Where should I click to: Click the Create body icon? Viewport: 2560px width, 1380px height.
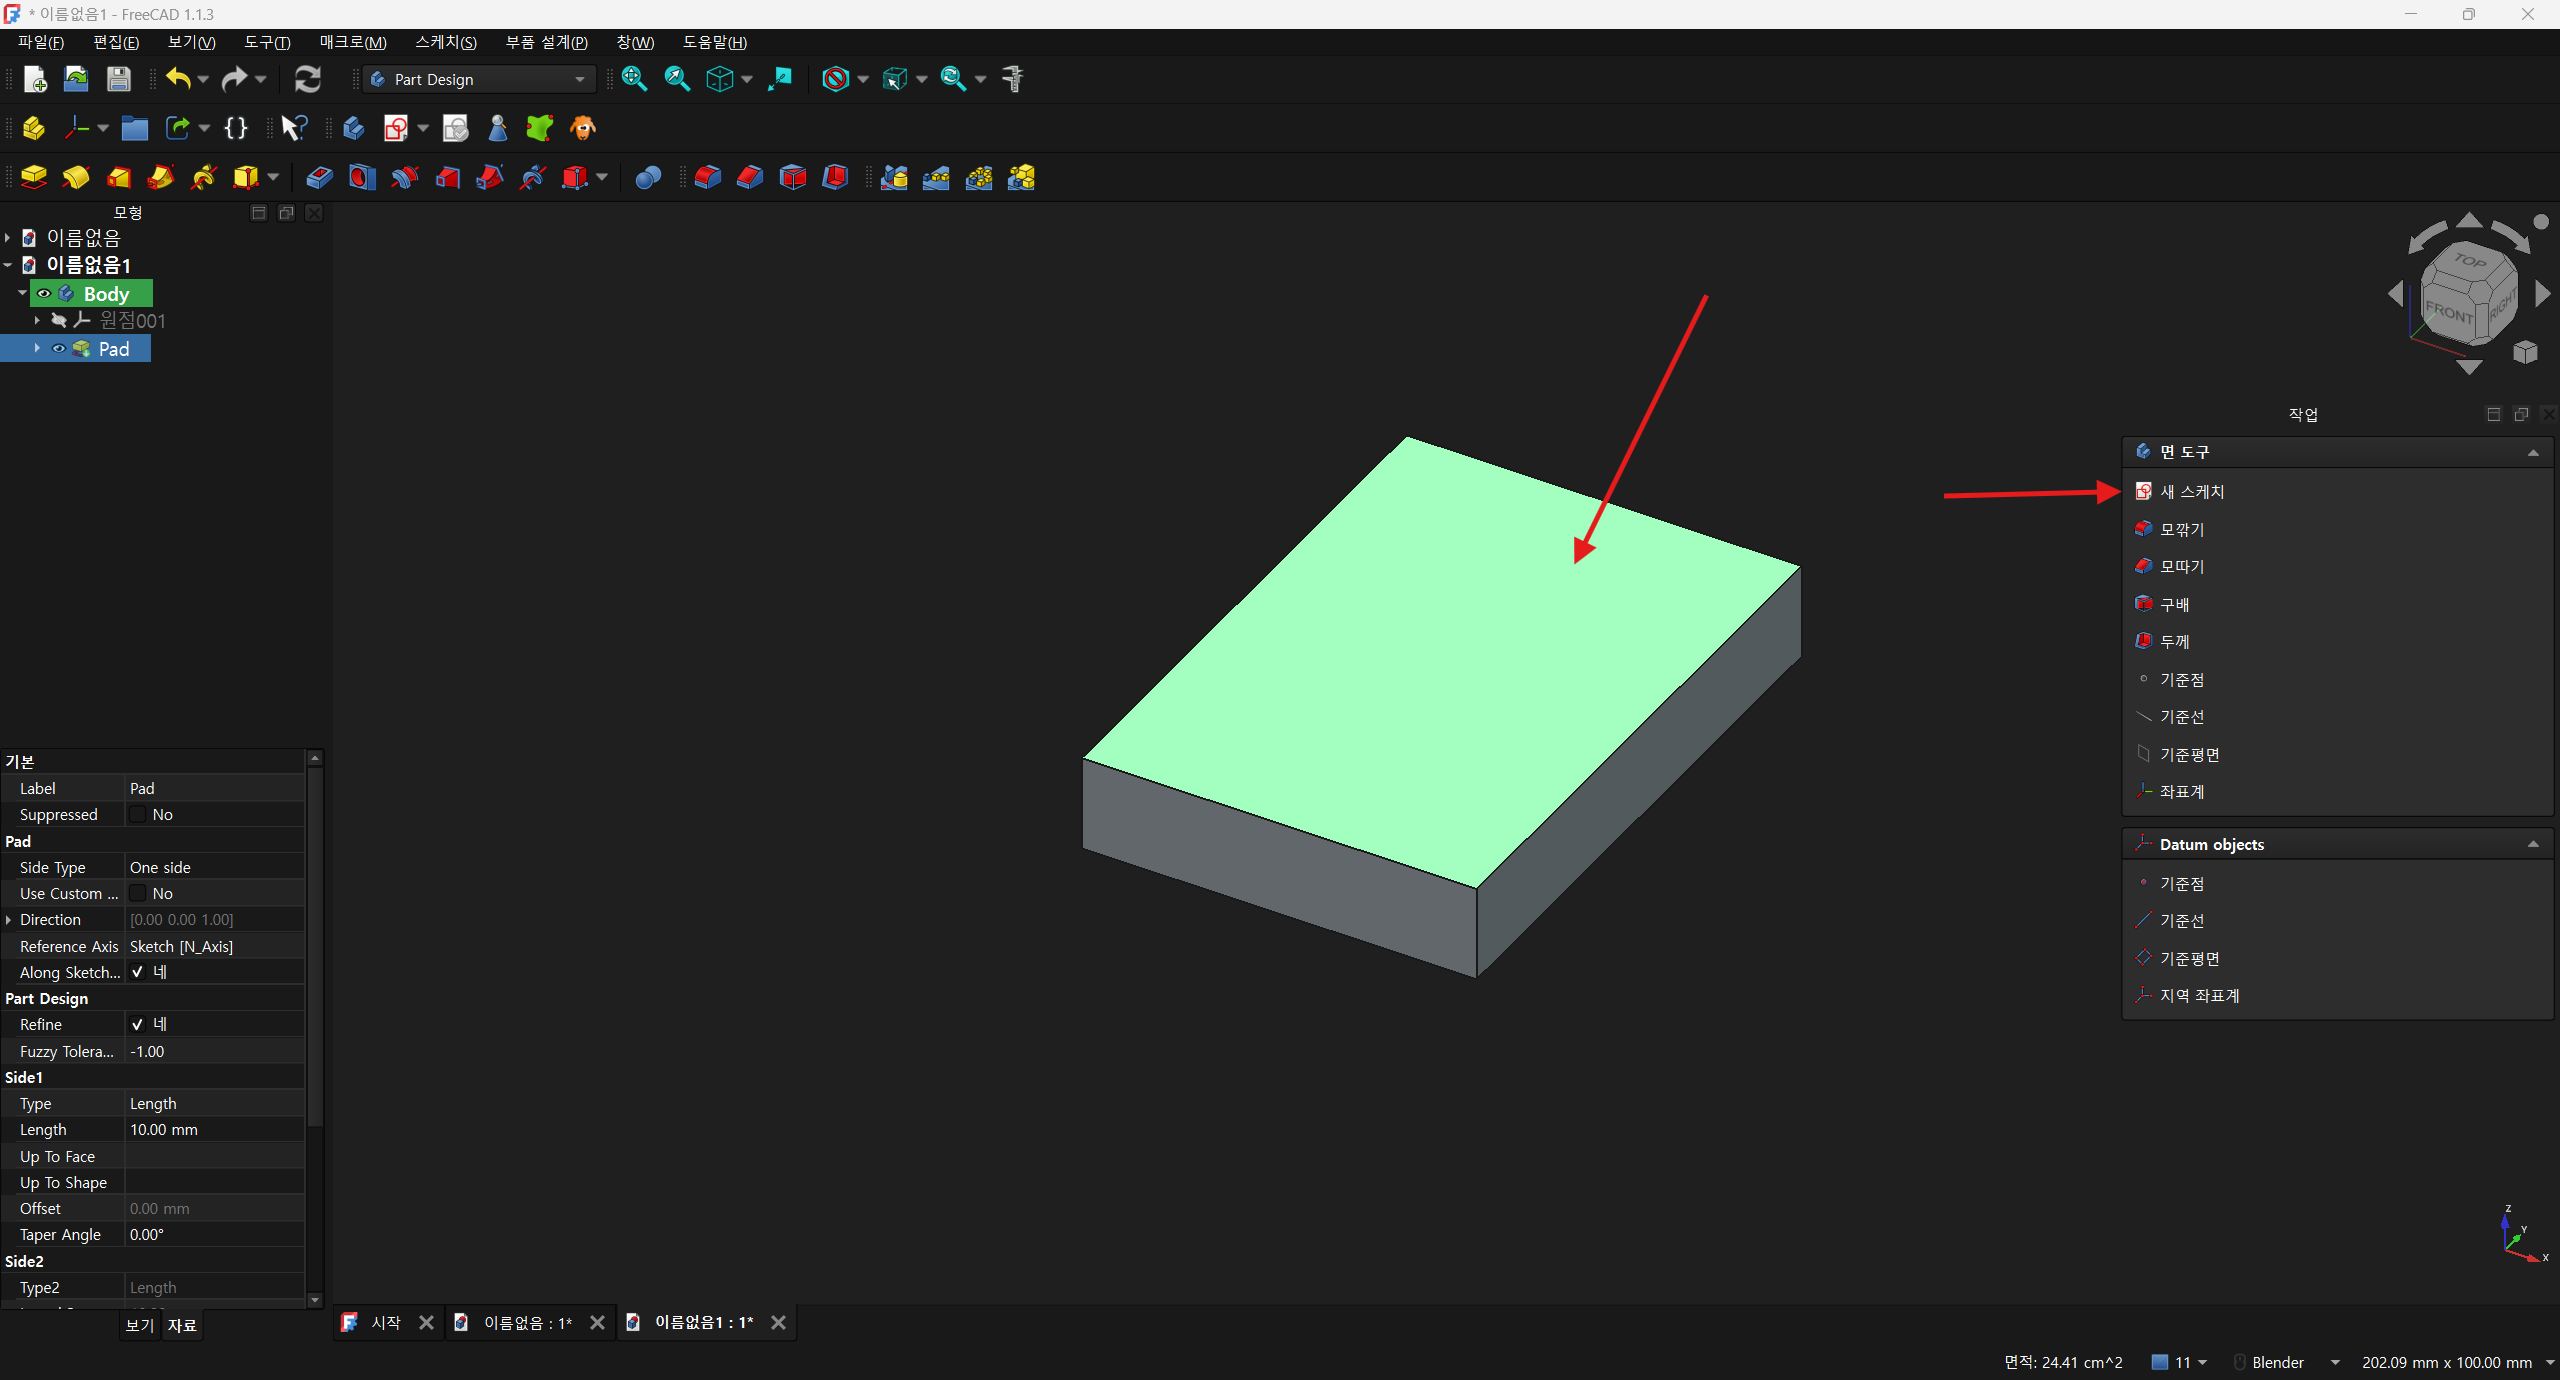pyautogui.click(x=353, y=128)
